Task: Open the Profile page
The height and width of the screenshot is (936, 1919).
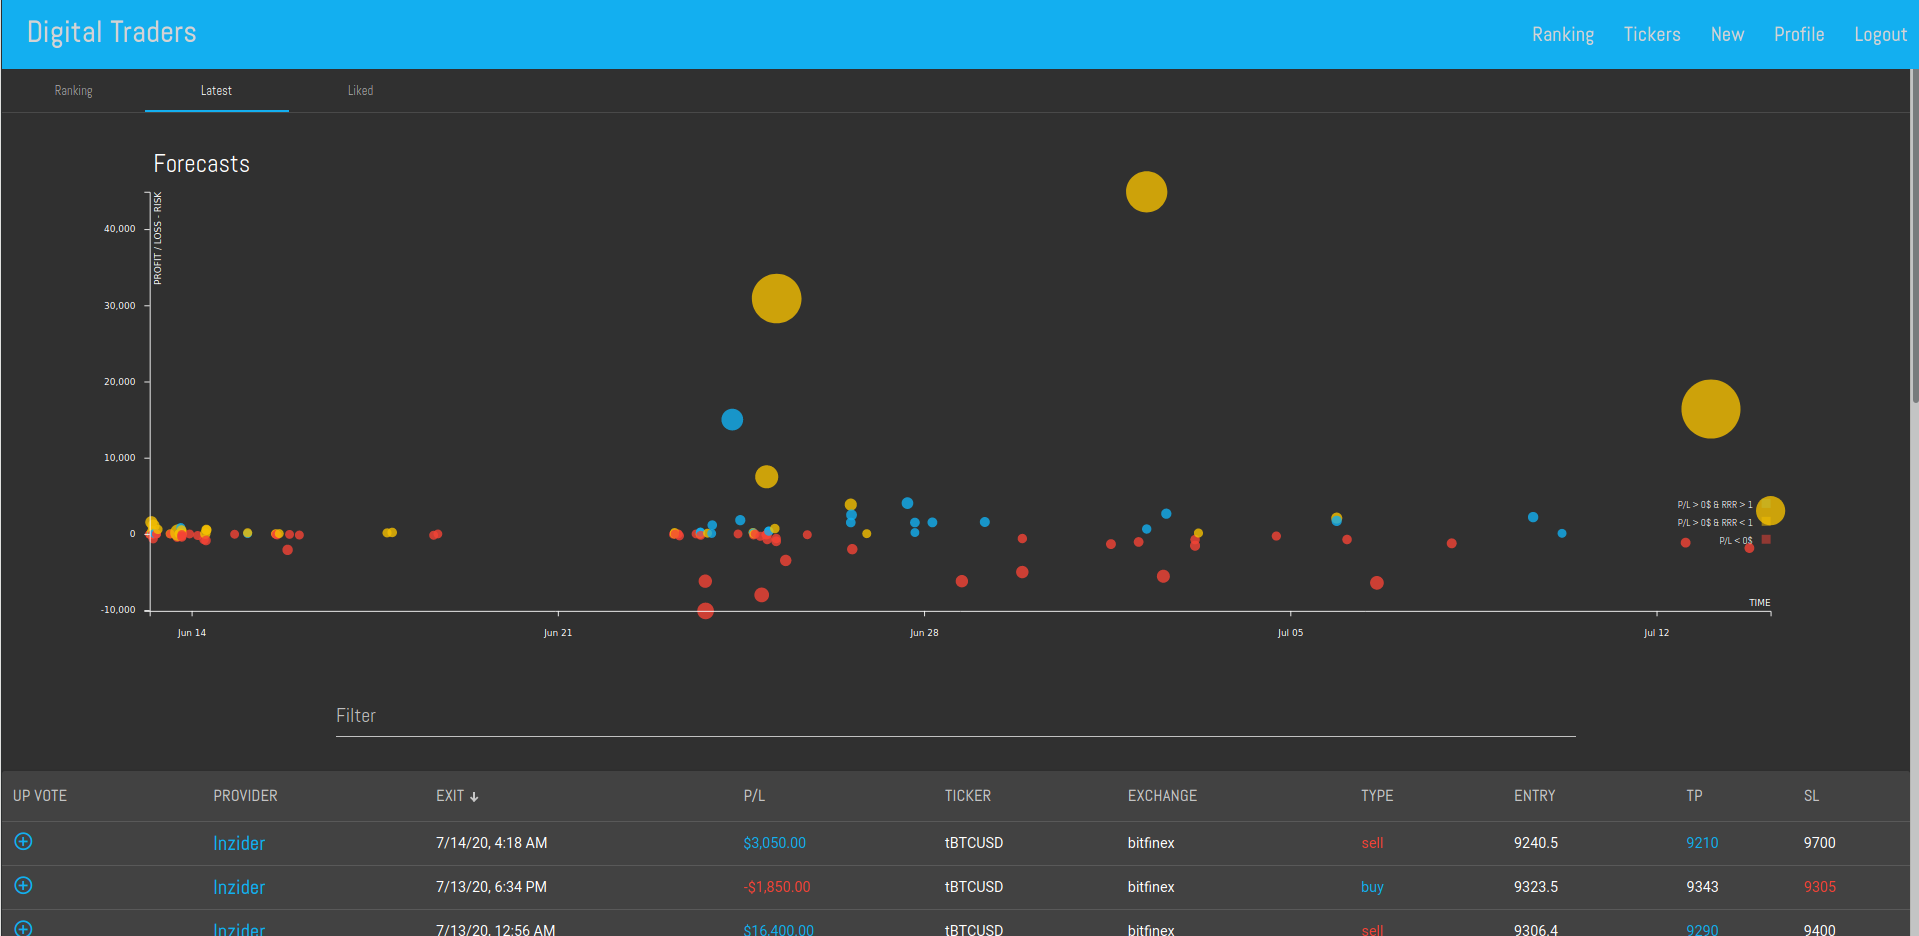Action: click(1799, 34)
